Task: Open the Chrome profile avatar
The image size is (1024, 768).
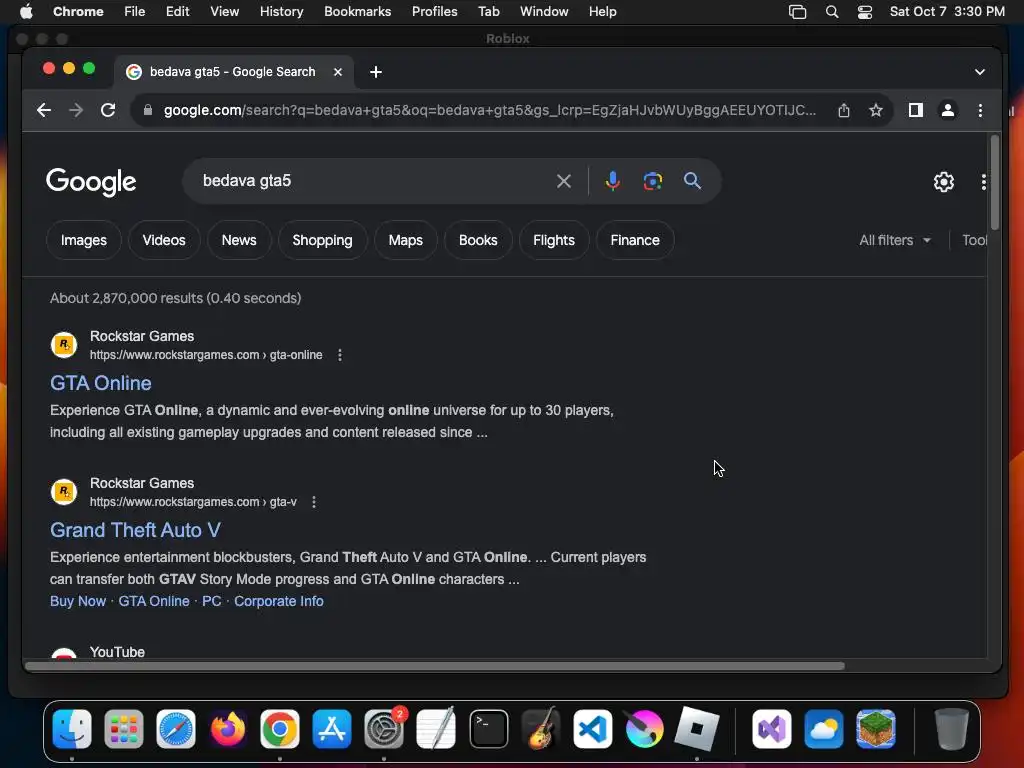Action: 948,110
